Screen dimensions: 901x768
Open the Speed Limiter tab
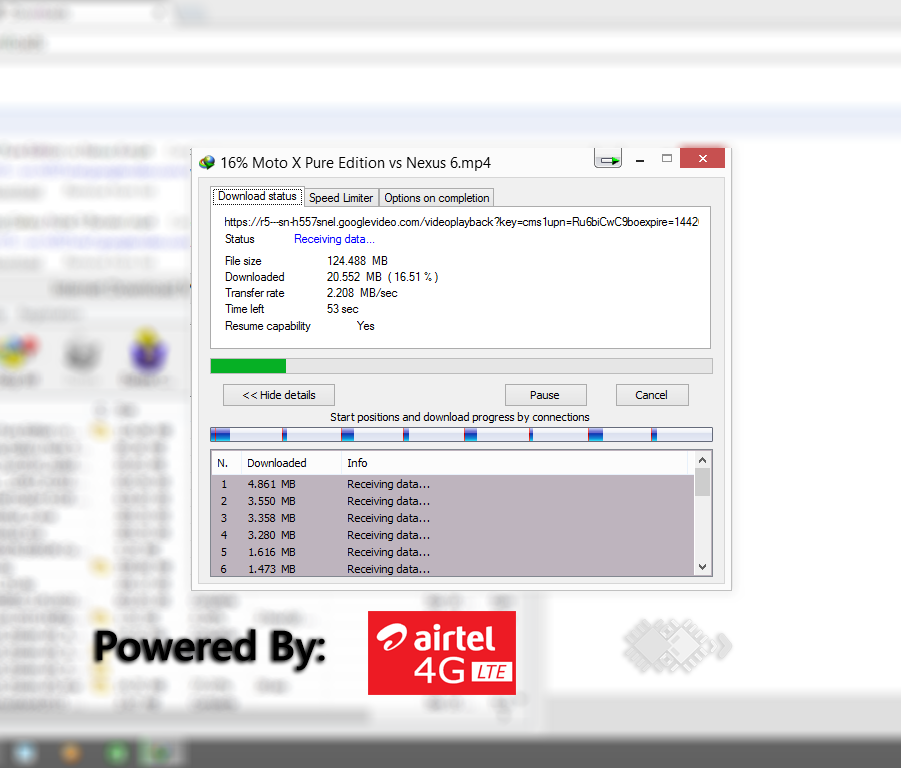tap(341, 198)
